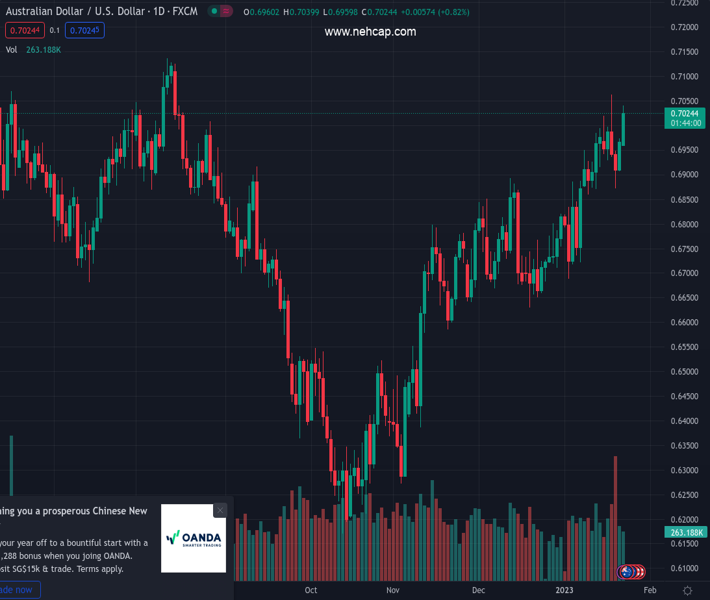710x600 pixels.
Task: Click the blue buy price 0.70245 button
Action: click(x=85, y=30)
